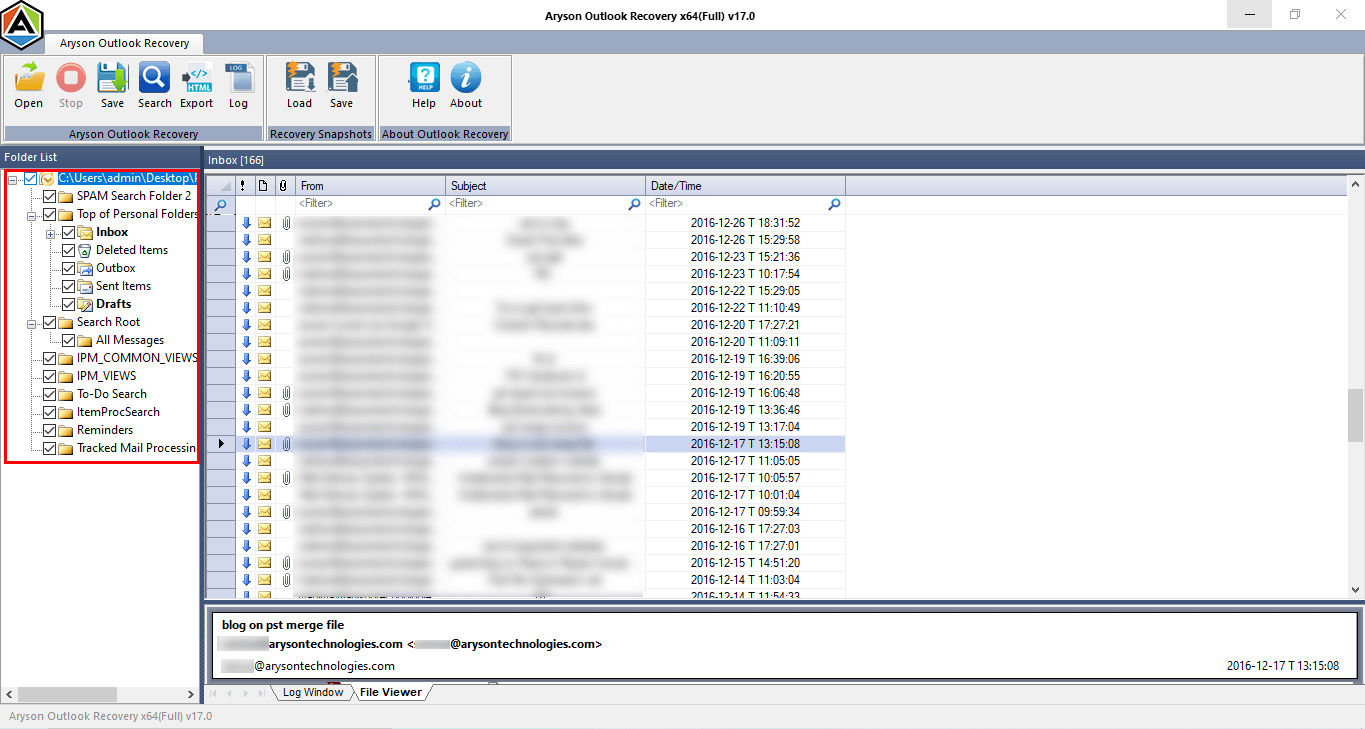Open the Help icon

tap(424, 78)
